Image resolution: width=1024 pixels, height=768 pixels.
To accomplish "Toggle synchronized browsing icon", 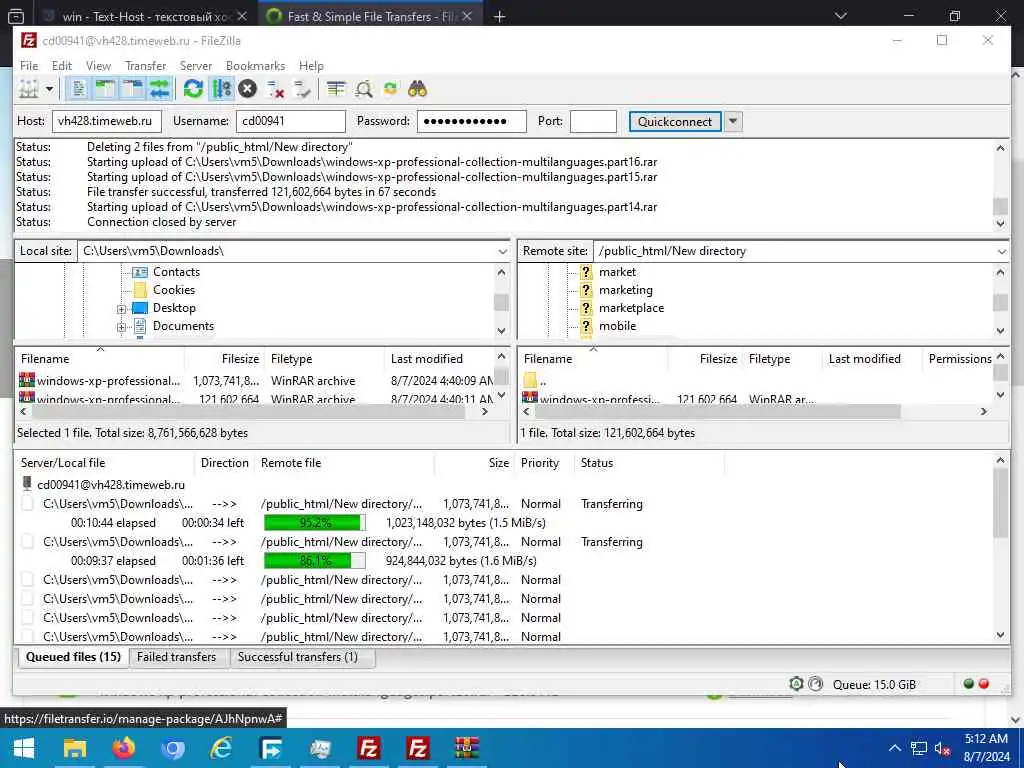I will coord(391,89).
